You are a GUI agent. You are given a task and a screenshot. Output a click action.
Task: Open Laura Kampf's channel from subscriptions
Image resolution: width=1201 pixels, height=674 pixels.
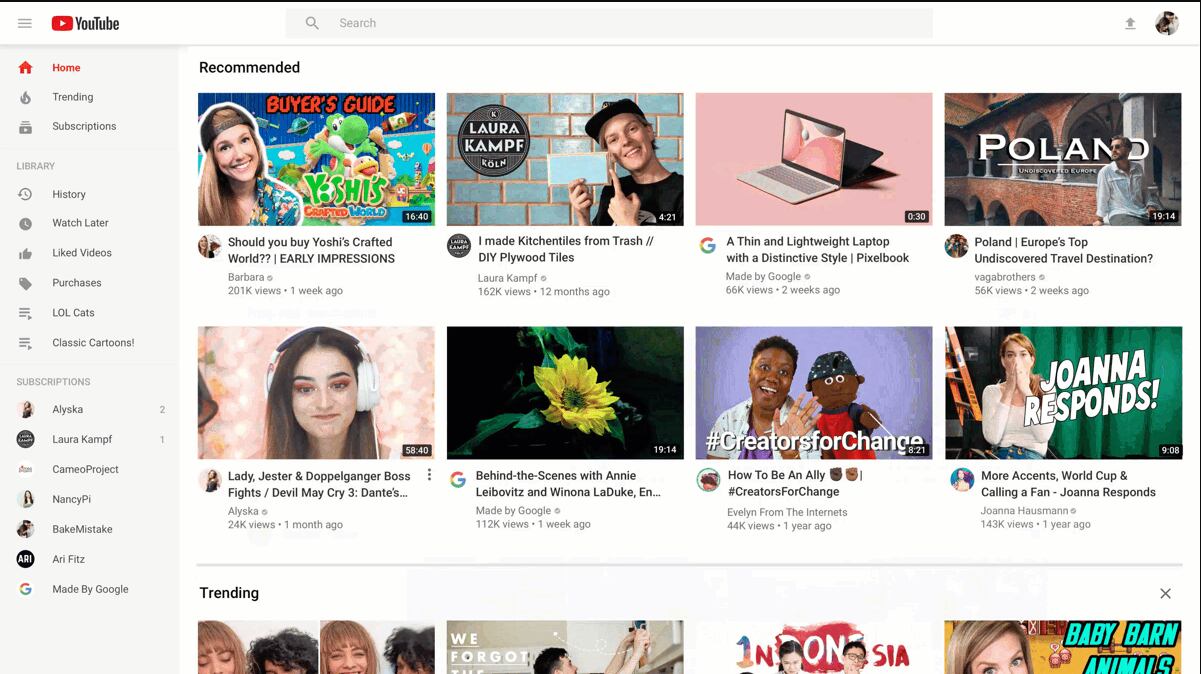click(83, 438)
